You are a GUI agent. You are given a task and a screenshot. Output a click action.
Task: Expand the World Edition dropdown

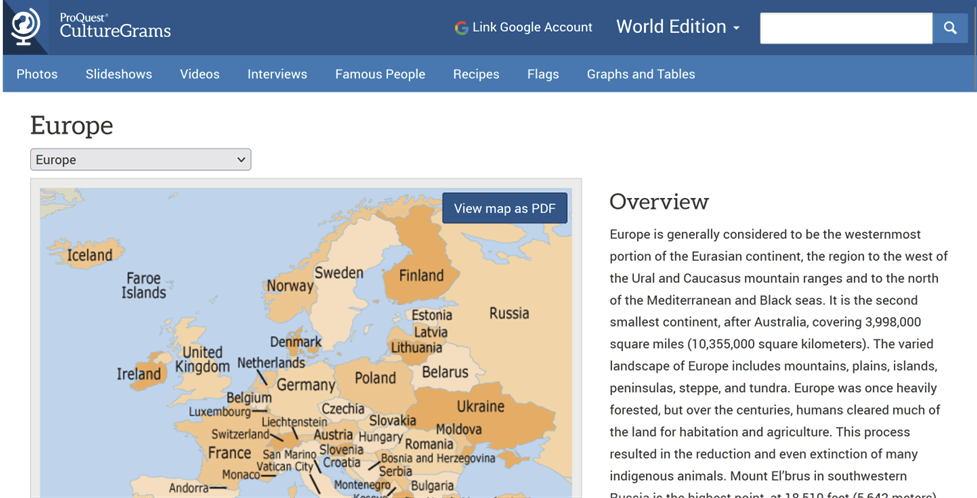[x=677, y=27]
